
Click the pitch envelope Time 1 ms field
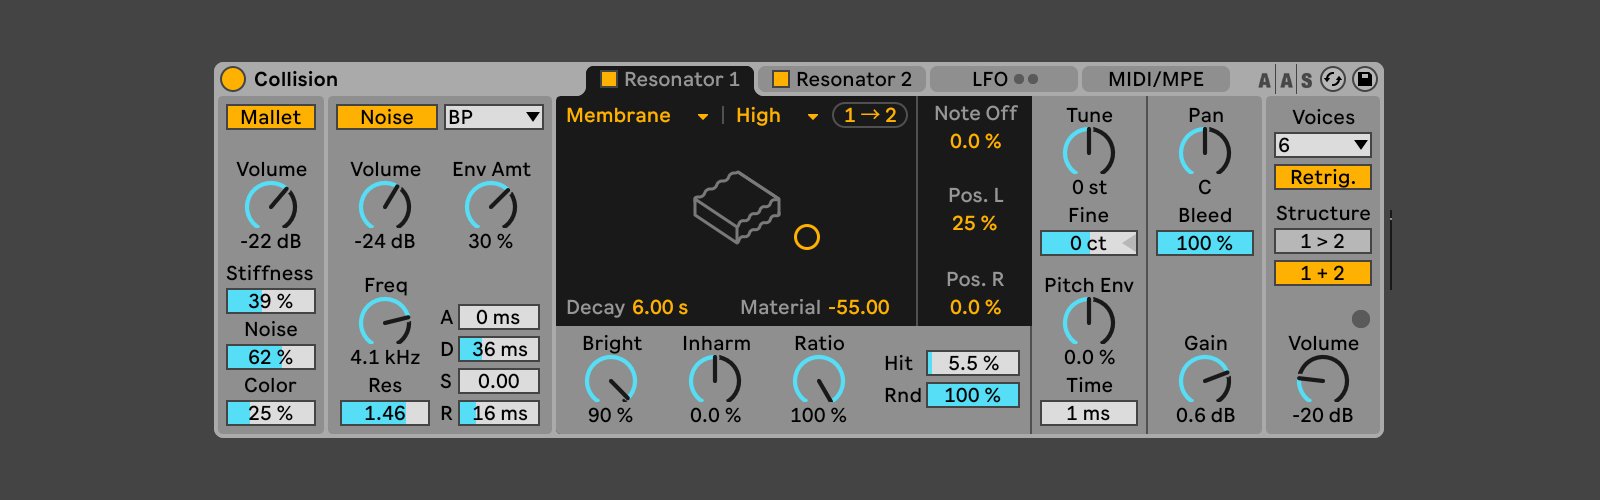(1089, 413)
